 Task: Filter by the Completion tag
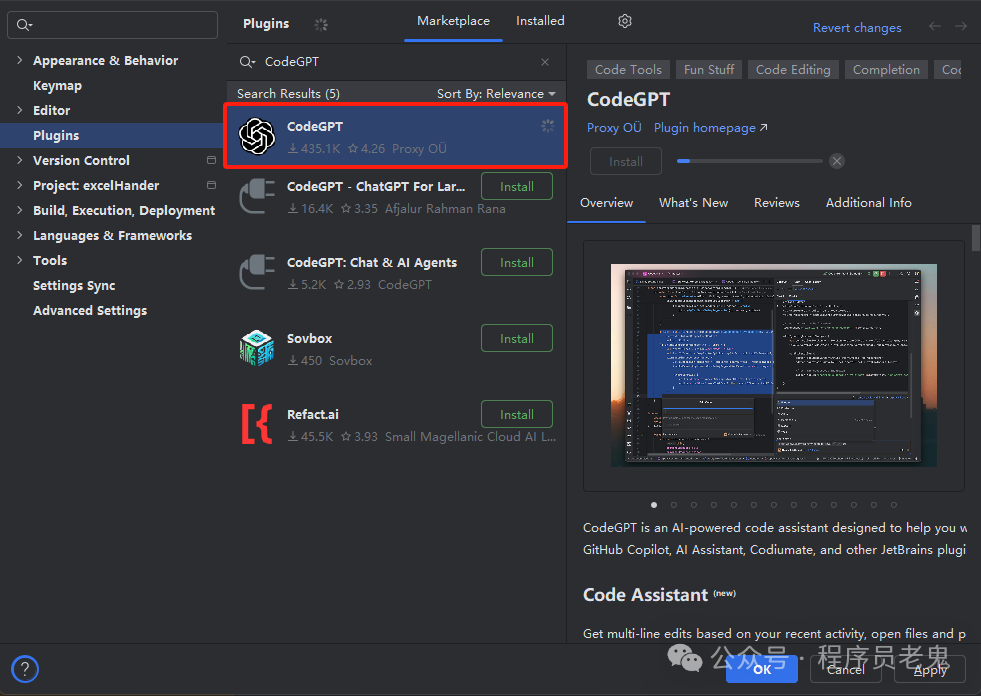pos(886,69)
